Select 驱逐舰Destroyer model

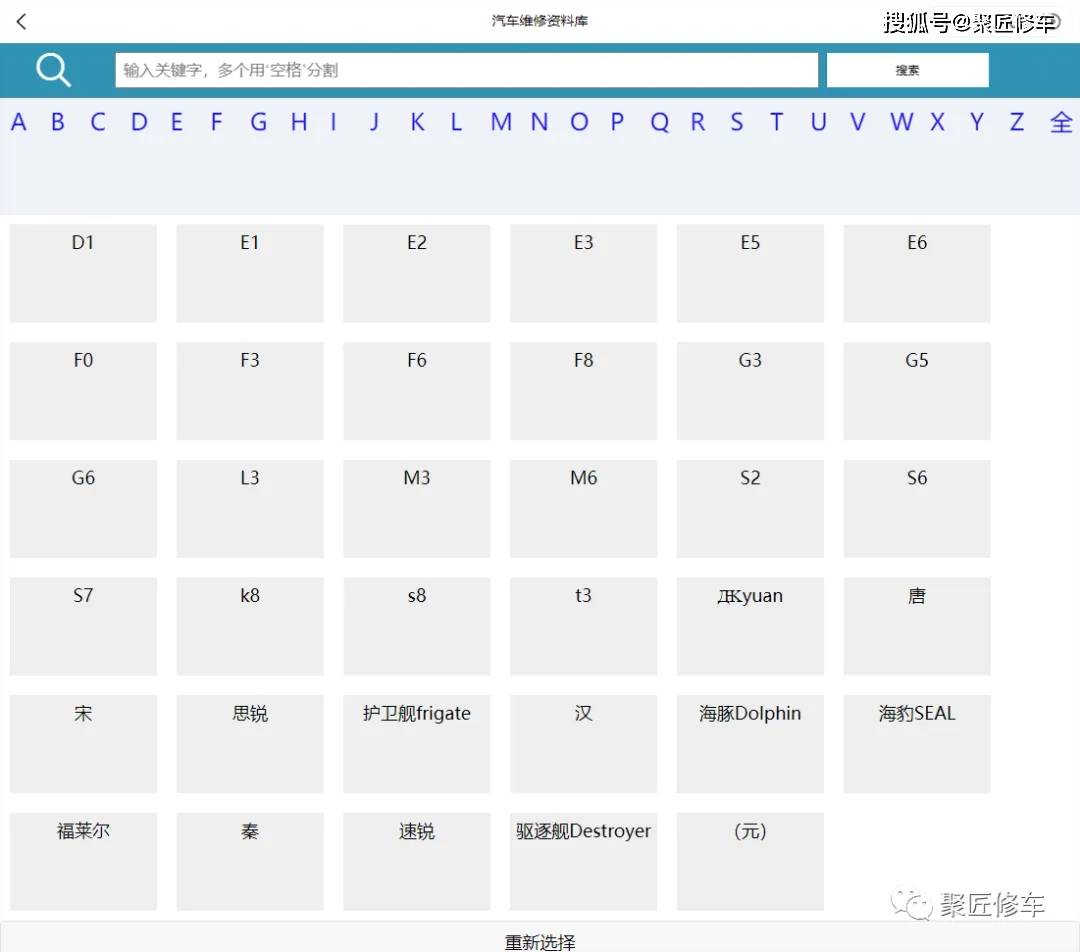click(x=583, y=862)
